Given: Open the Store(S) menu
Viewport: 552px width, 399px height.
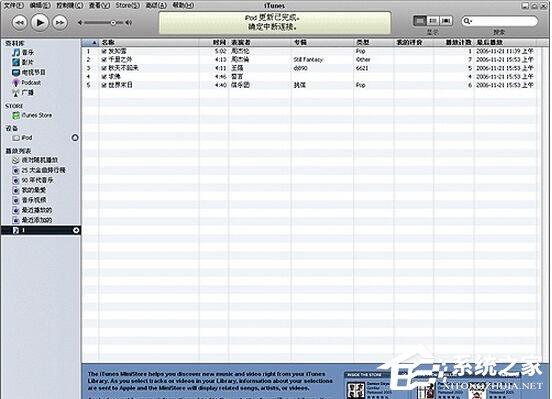Looking at the screenshot, I should pyautogui.click(x=127, y=5).
